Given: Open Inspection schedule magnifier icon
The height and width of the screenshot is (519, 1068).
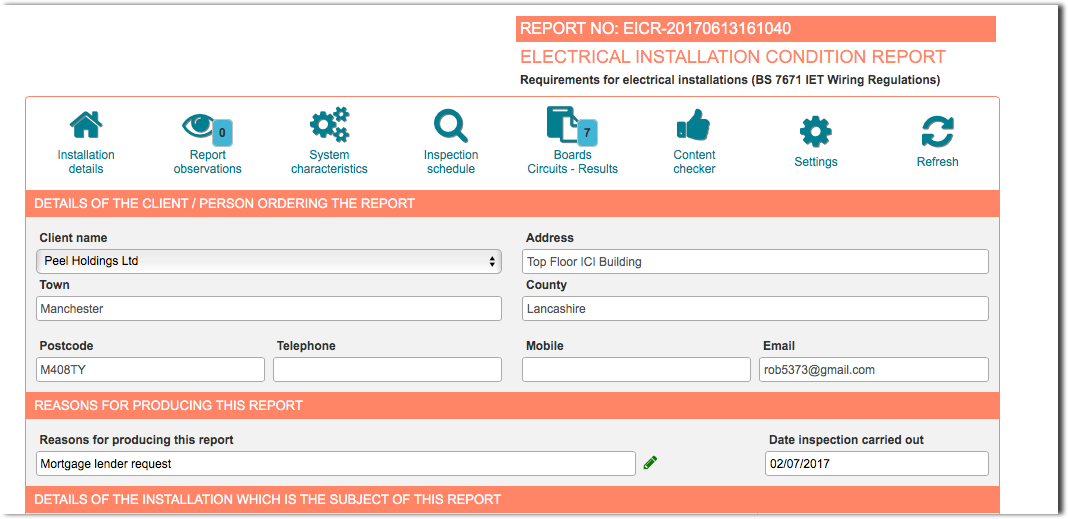Looking at the screenshot, I should pyautogui.click(x=450, y=126).
